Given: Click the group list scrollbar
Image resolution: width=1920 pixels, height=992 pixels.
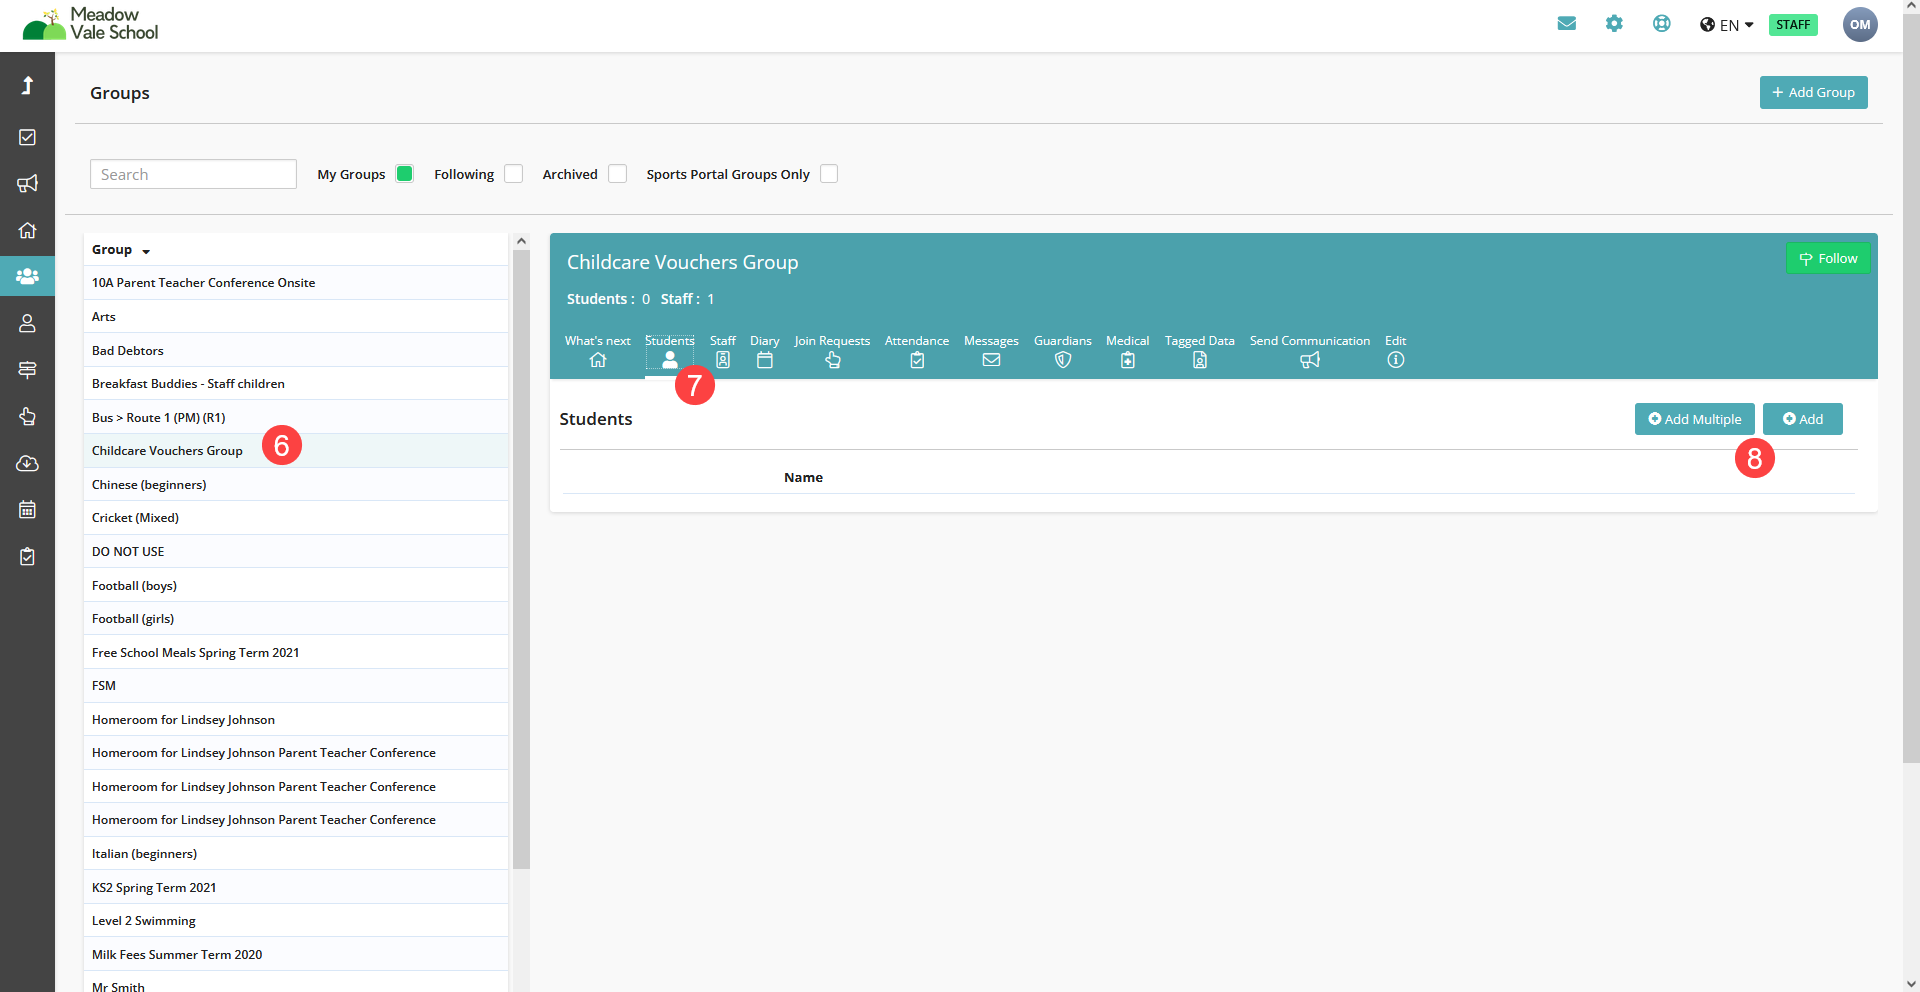Looking at the screenshot, I should click(521, 560).
